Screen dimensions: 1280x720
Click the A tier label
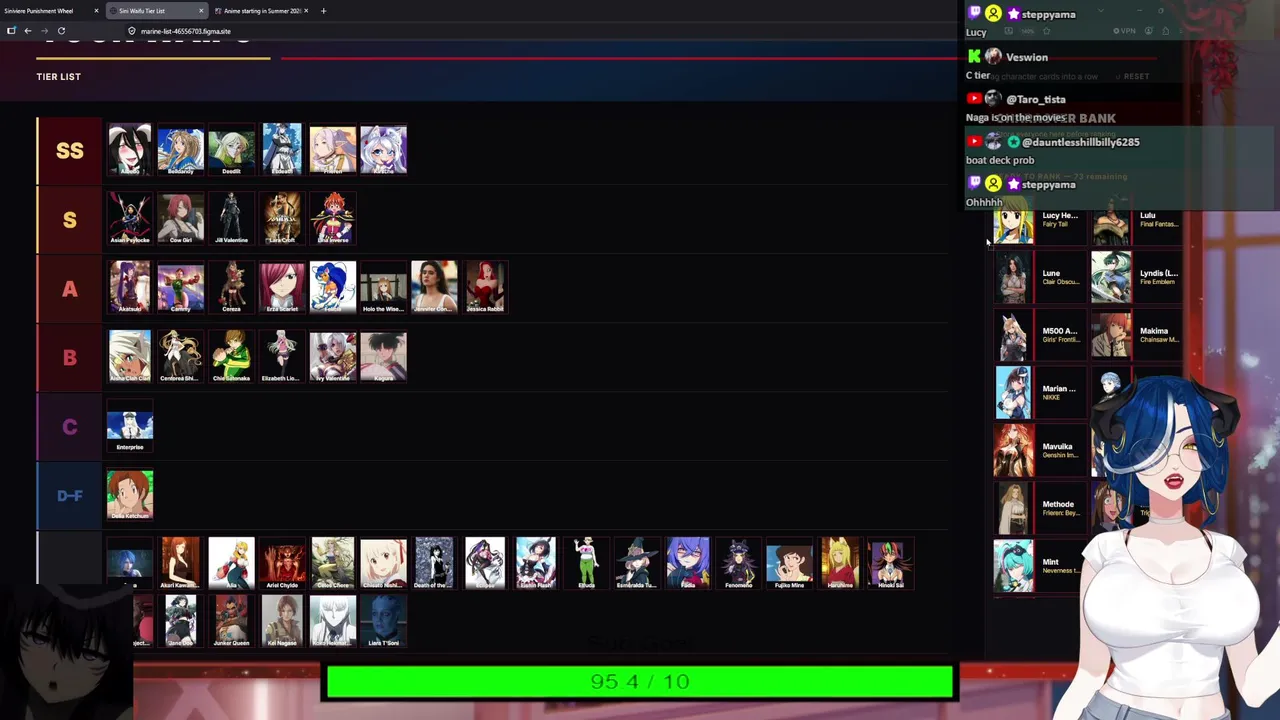[x=70, y=289]
